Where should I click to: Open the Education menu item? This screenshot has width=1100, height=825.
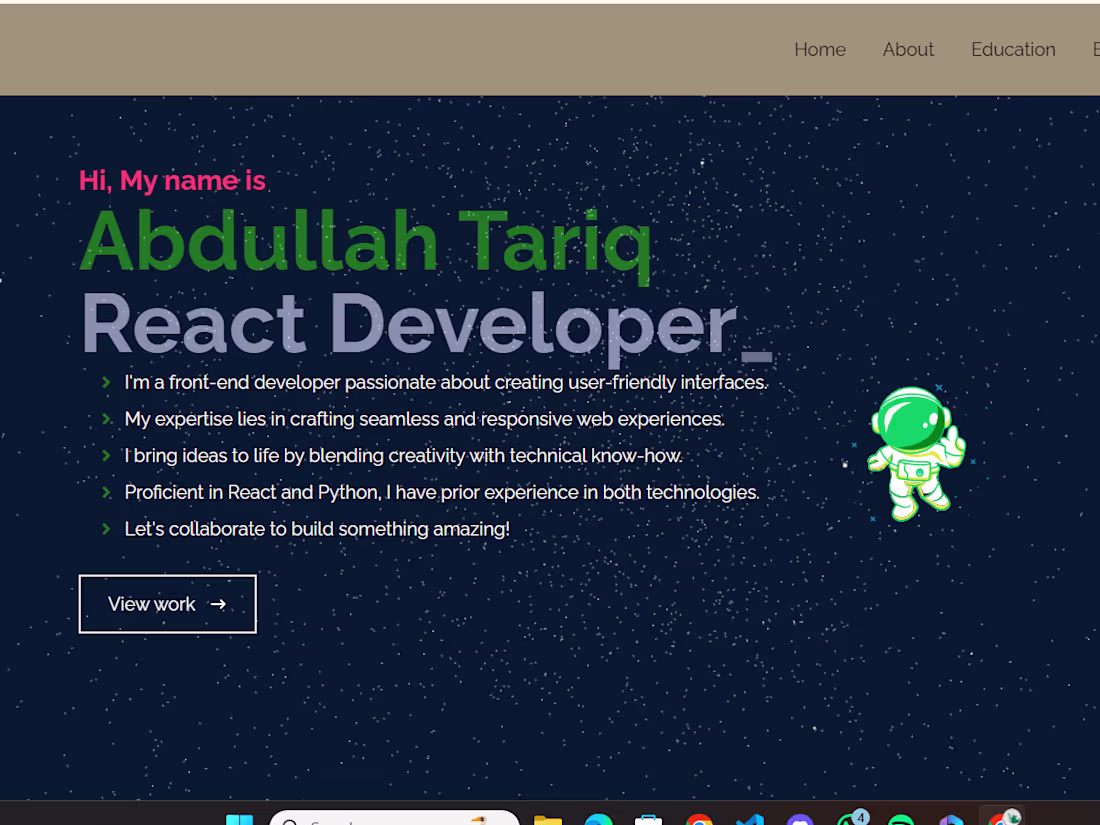pyautogui.click(x=1013, y=50)
